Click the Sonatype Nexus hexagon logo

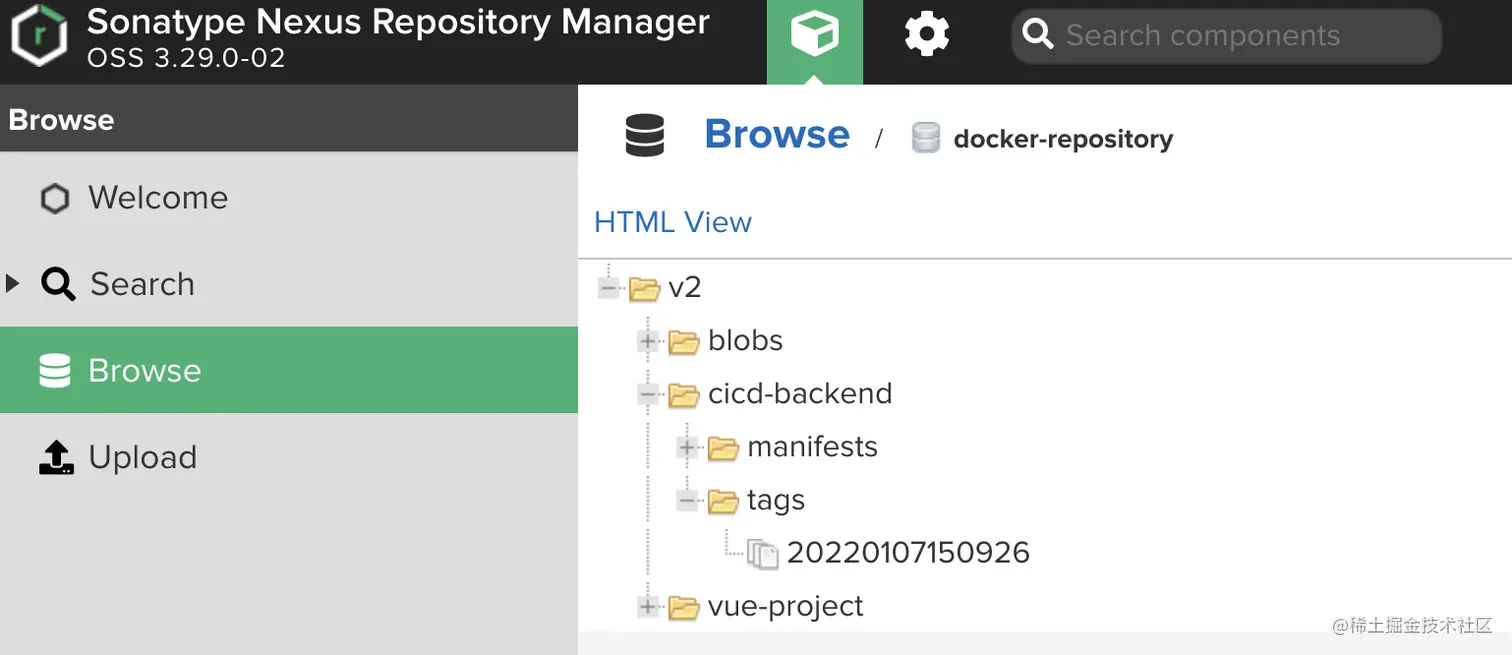pyautogui.click(x=39, y=38)
